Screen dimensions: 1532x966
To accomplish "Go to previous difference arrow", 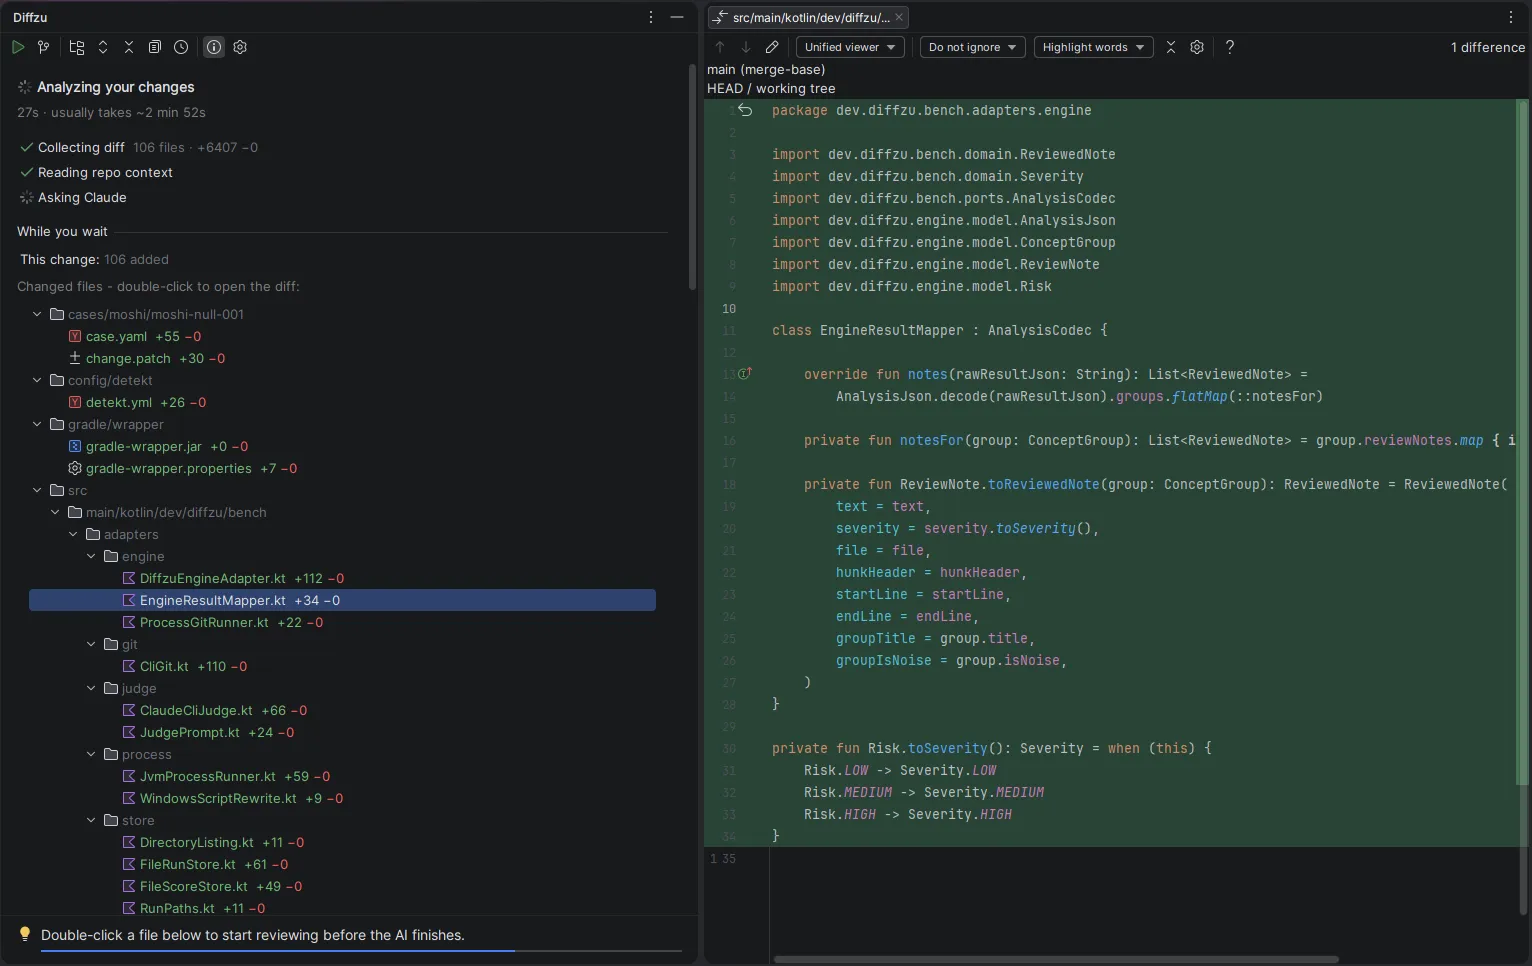I will (720, 47).
